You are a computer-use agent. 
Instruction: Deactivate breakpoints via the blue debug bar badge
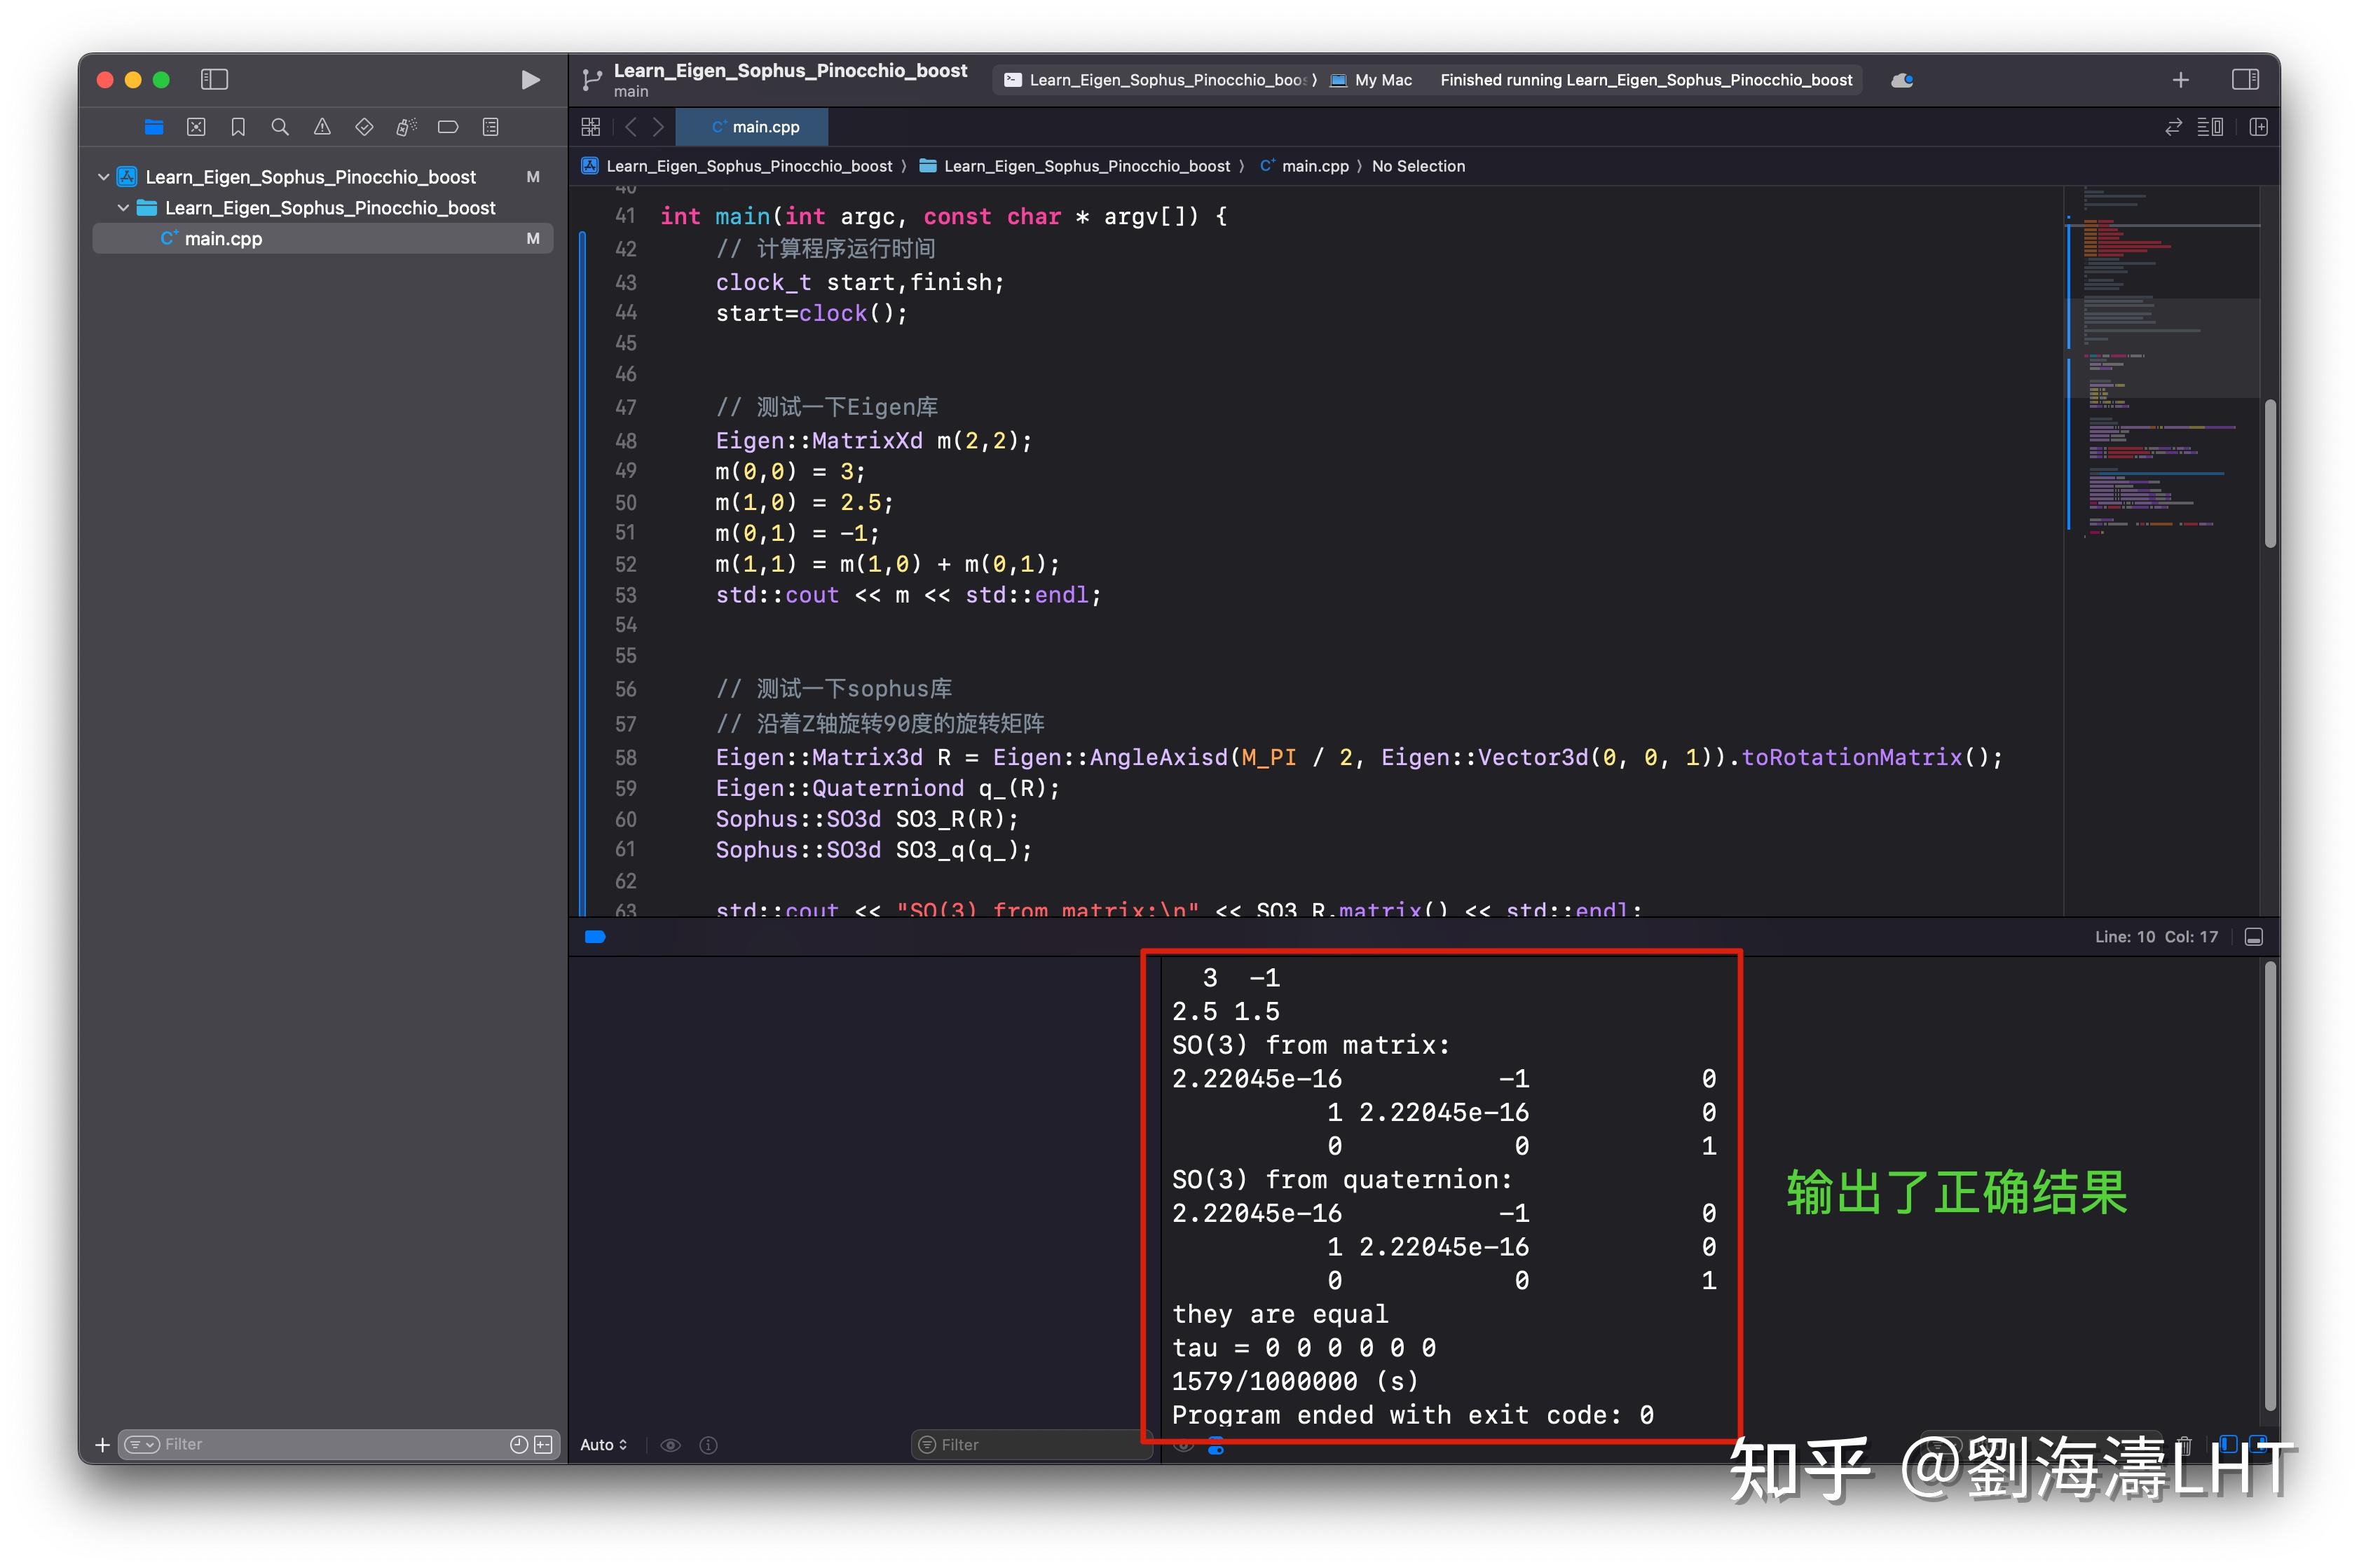tap(595, 937)
